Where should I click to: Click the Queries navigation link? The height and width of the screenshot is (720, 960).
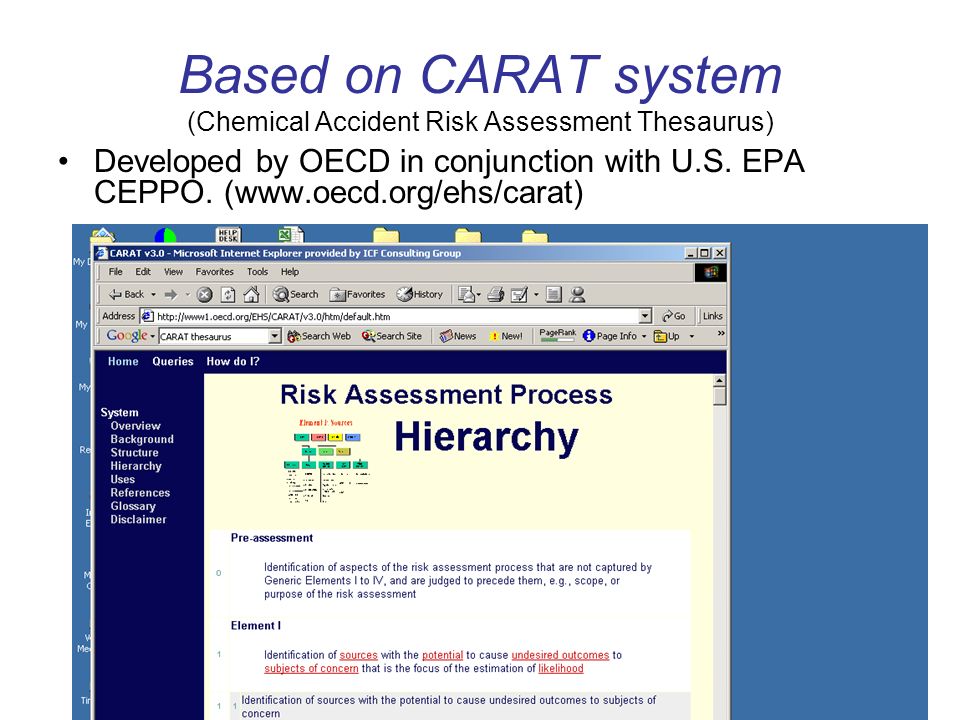click(173, 361)
